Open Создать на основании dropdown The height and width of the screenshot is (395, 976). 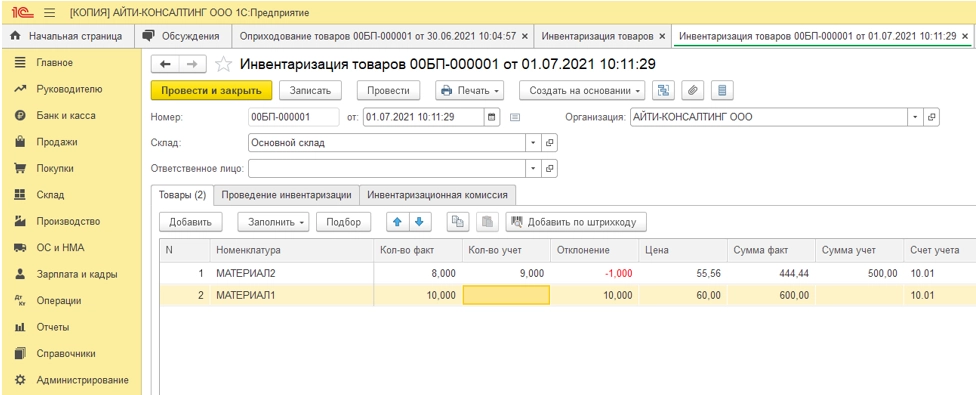pyautogui.click(x=583, y=90)
